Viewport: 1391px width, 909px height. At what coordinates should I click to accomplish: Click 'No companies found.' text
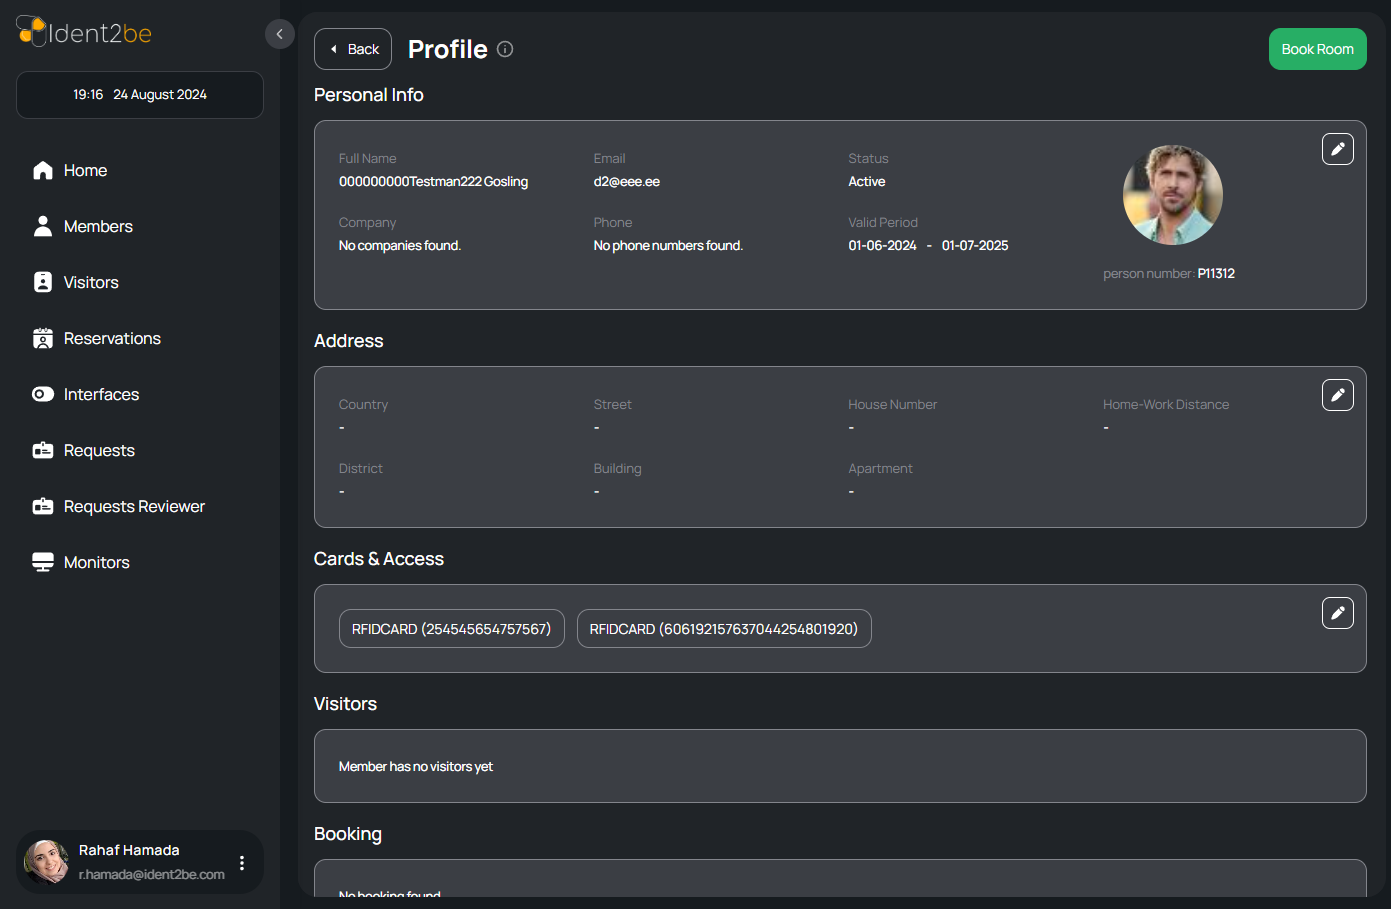click(400, 246)
